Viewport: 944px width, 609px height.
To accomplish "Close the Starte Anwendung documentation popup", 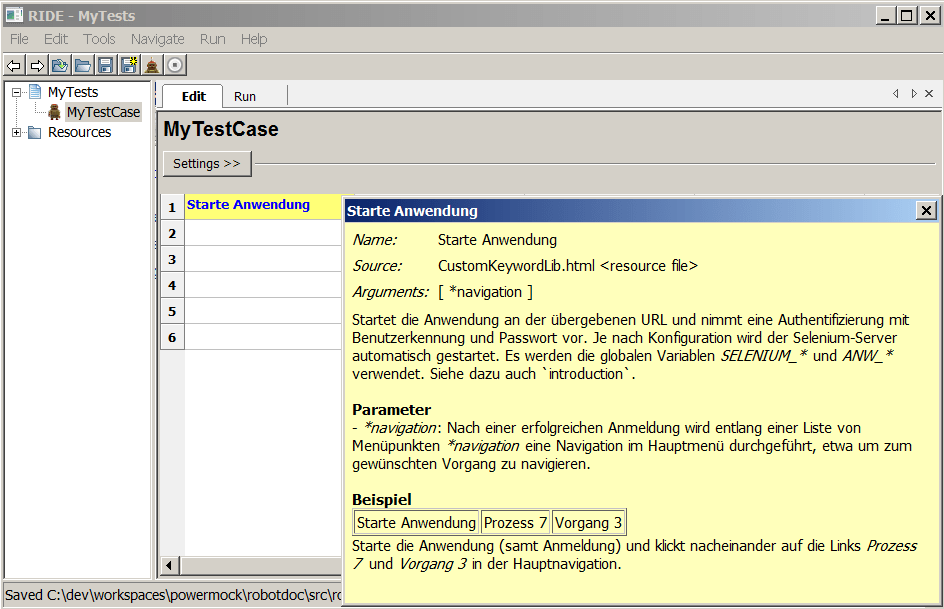I will click(926, 210).
